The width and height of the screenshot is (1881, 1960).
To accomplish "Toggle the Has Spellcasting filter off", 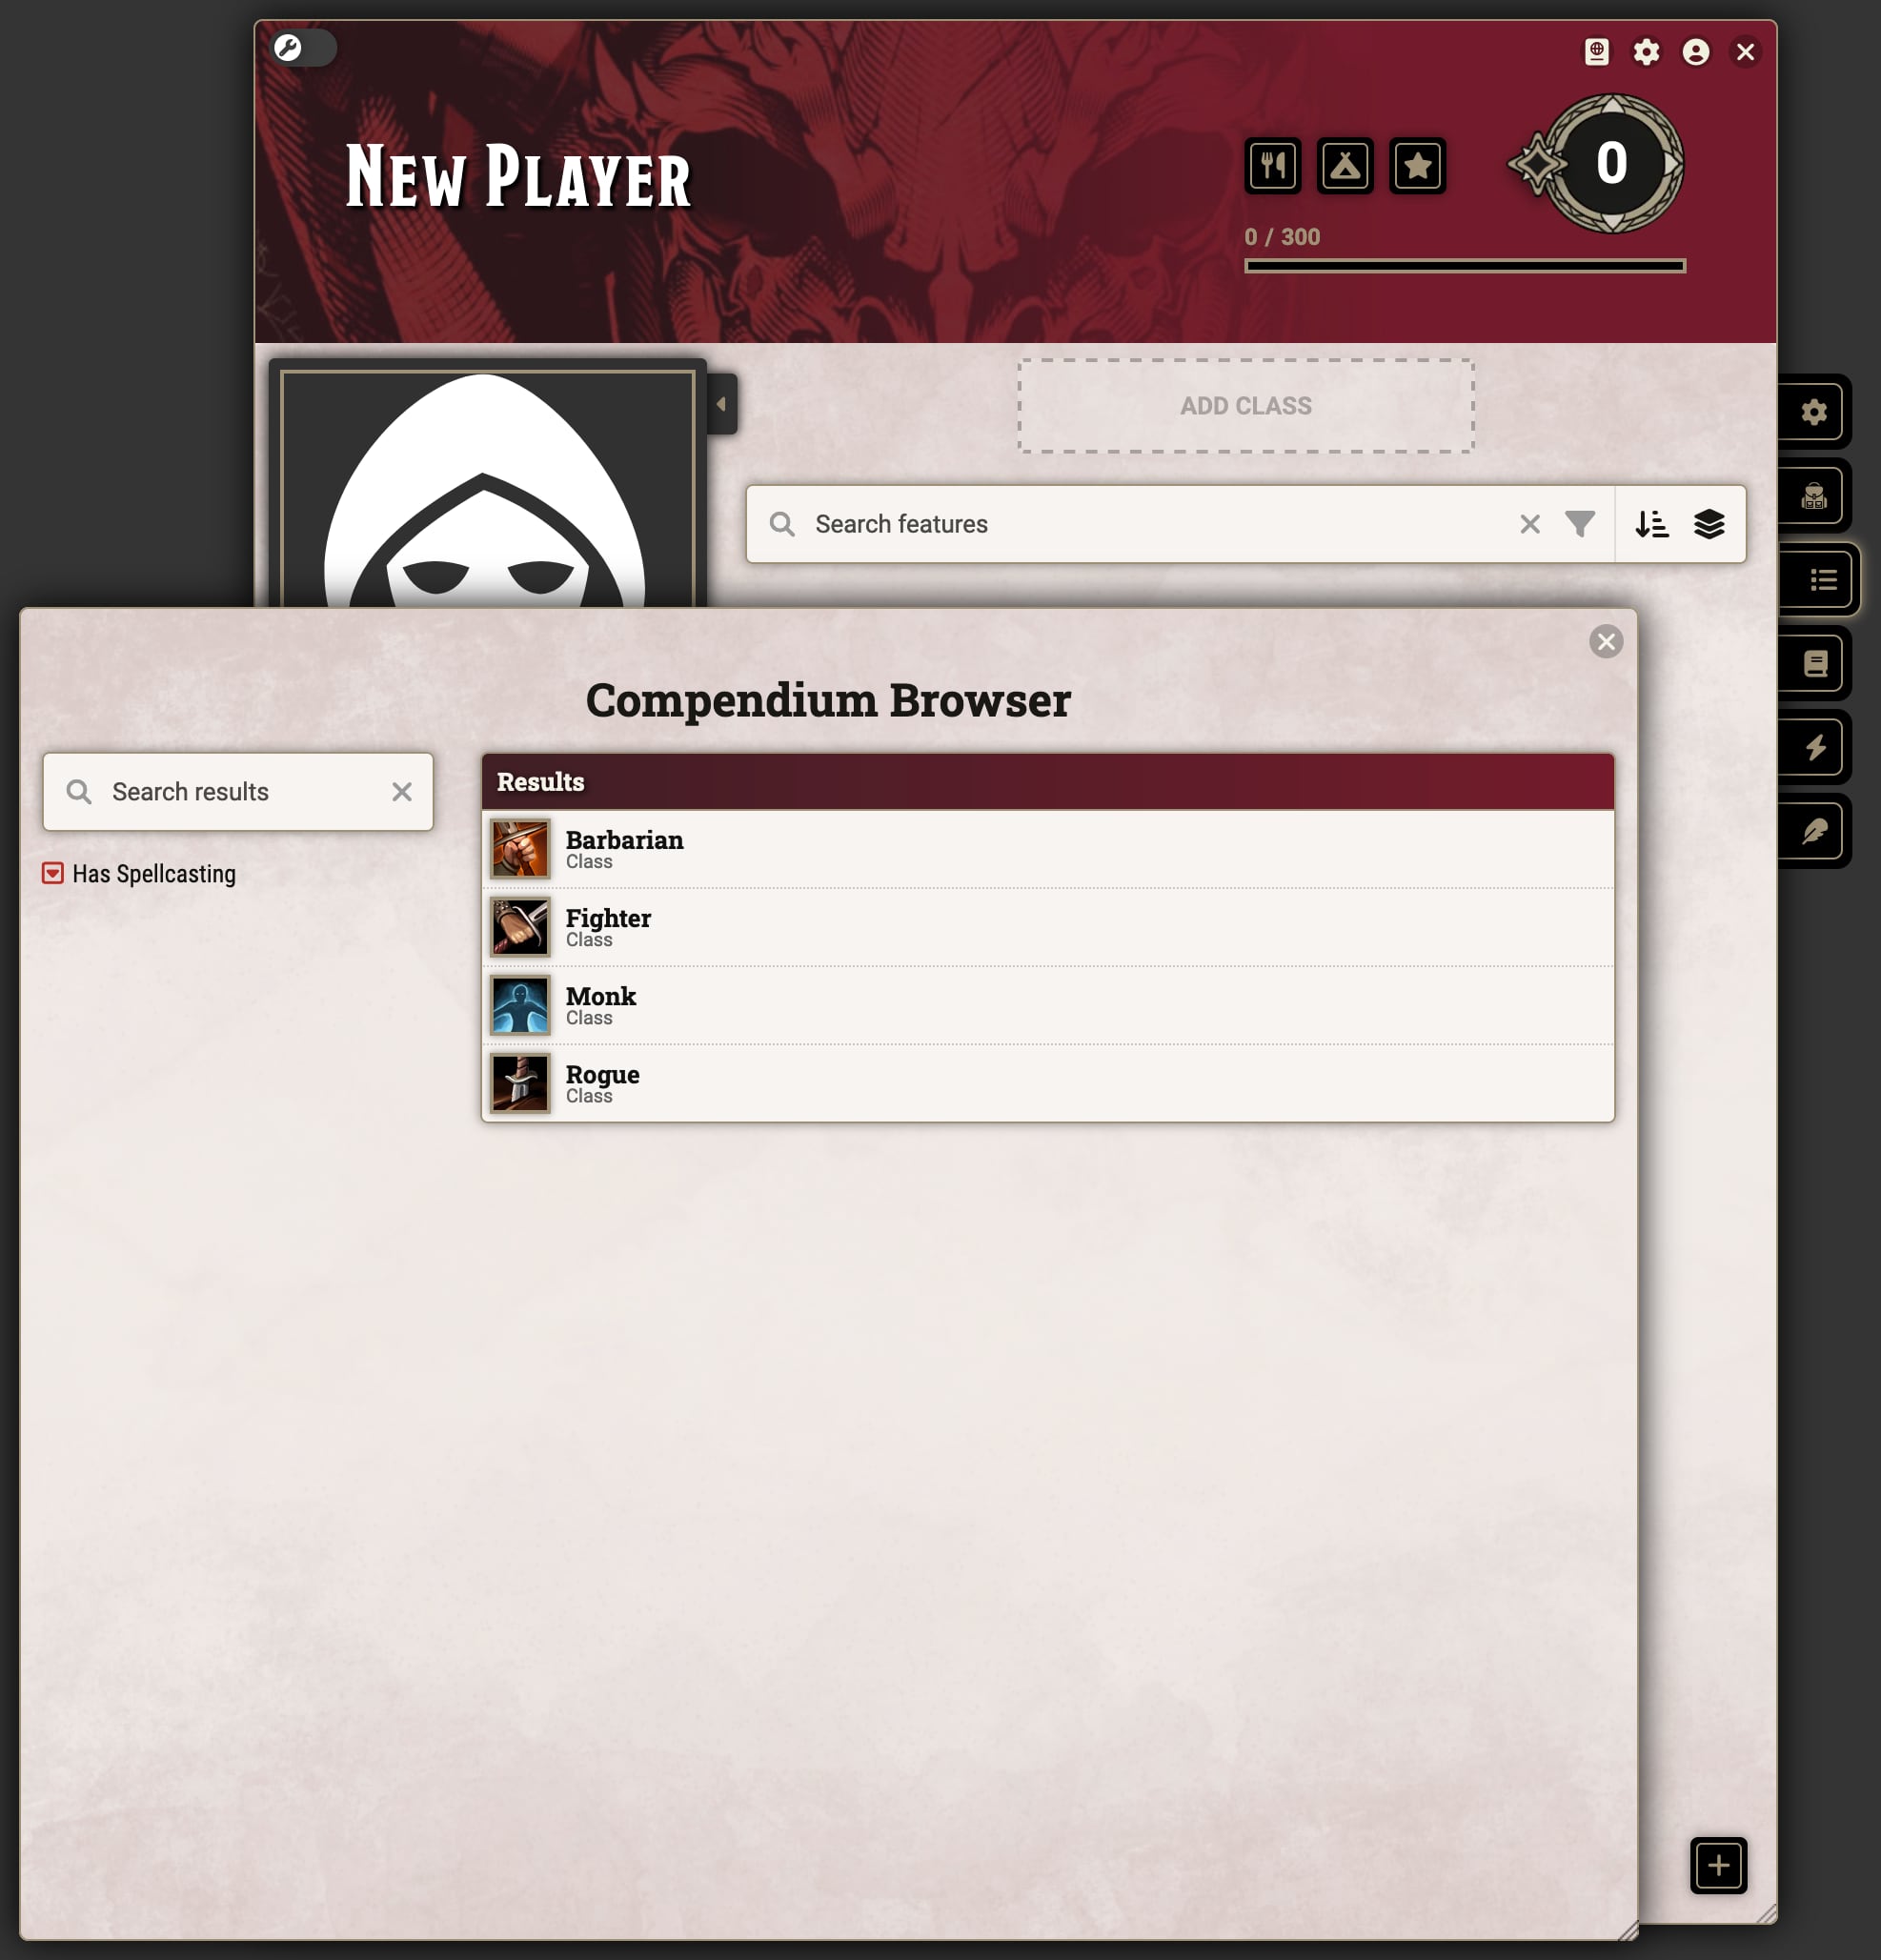I will [x=52, y=873].
